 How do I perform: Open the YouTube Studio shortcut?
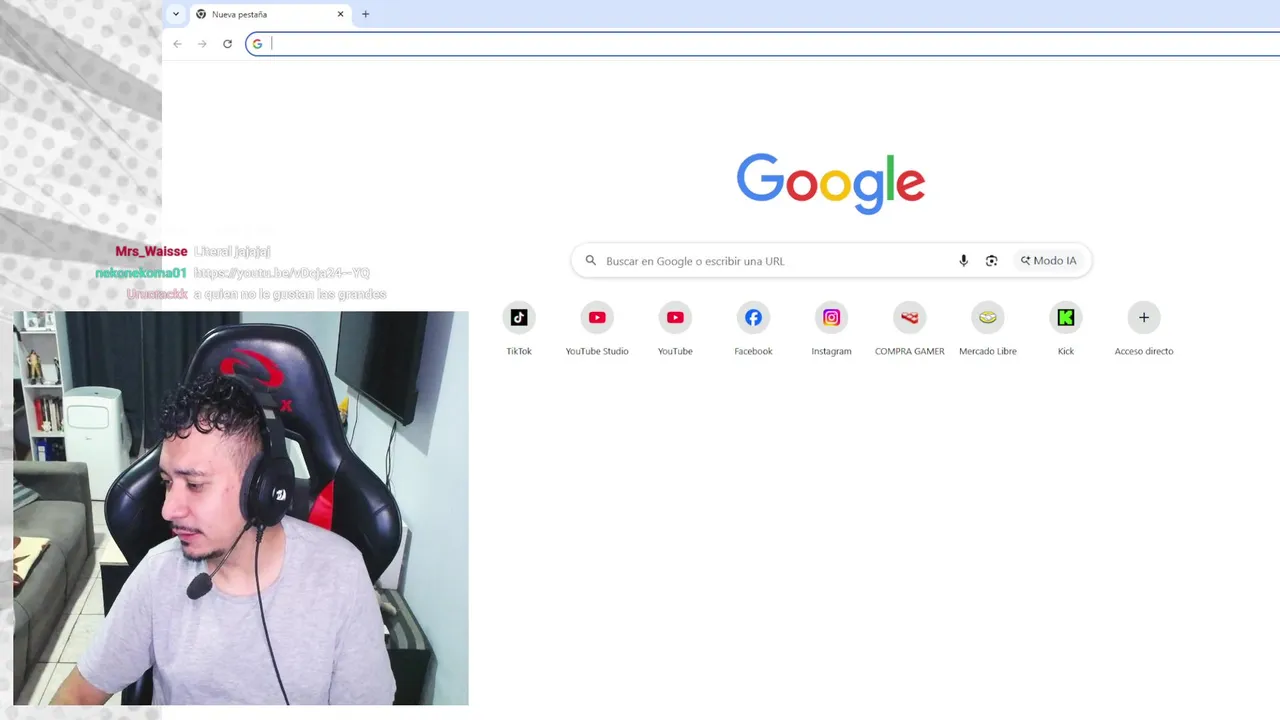(x=597, y=329)
